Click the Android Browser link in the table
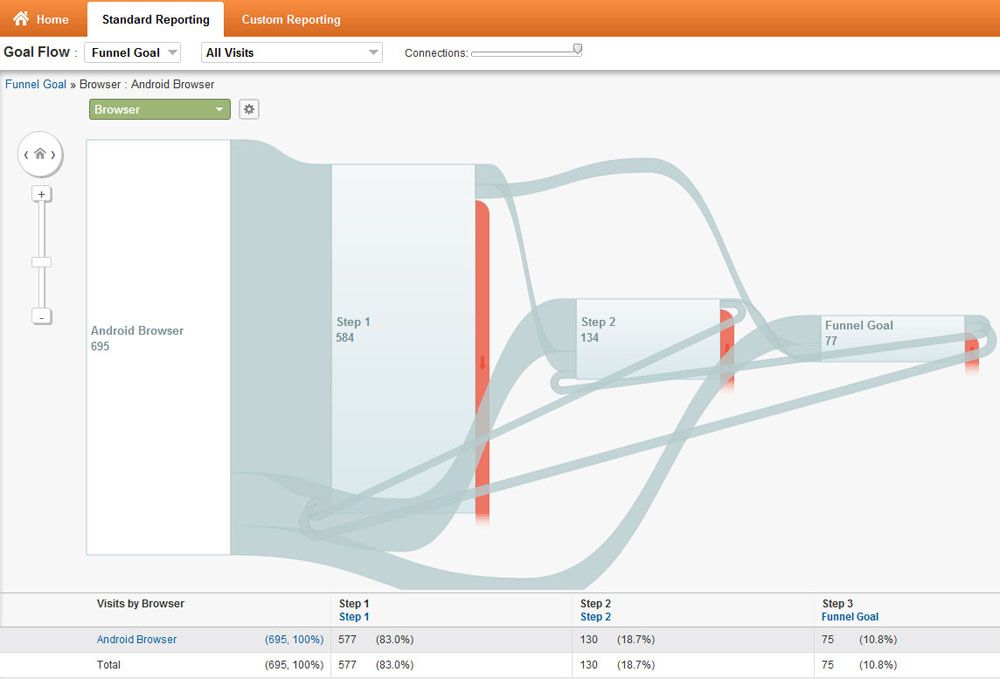This screenshot has height=679, width=1000. (x=137, y=639)
